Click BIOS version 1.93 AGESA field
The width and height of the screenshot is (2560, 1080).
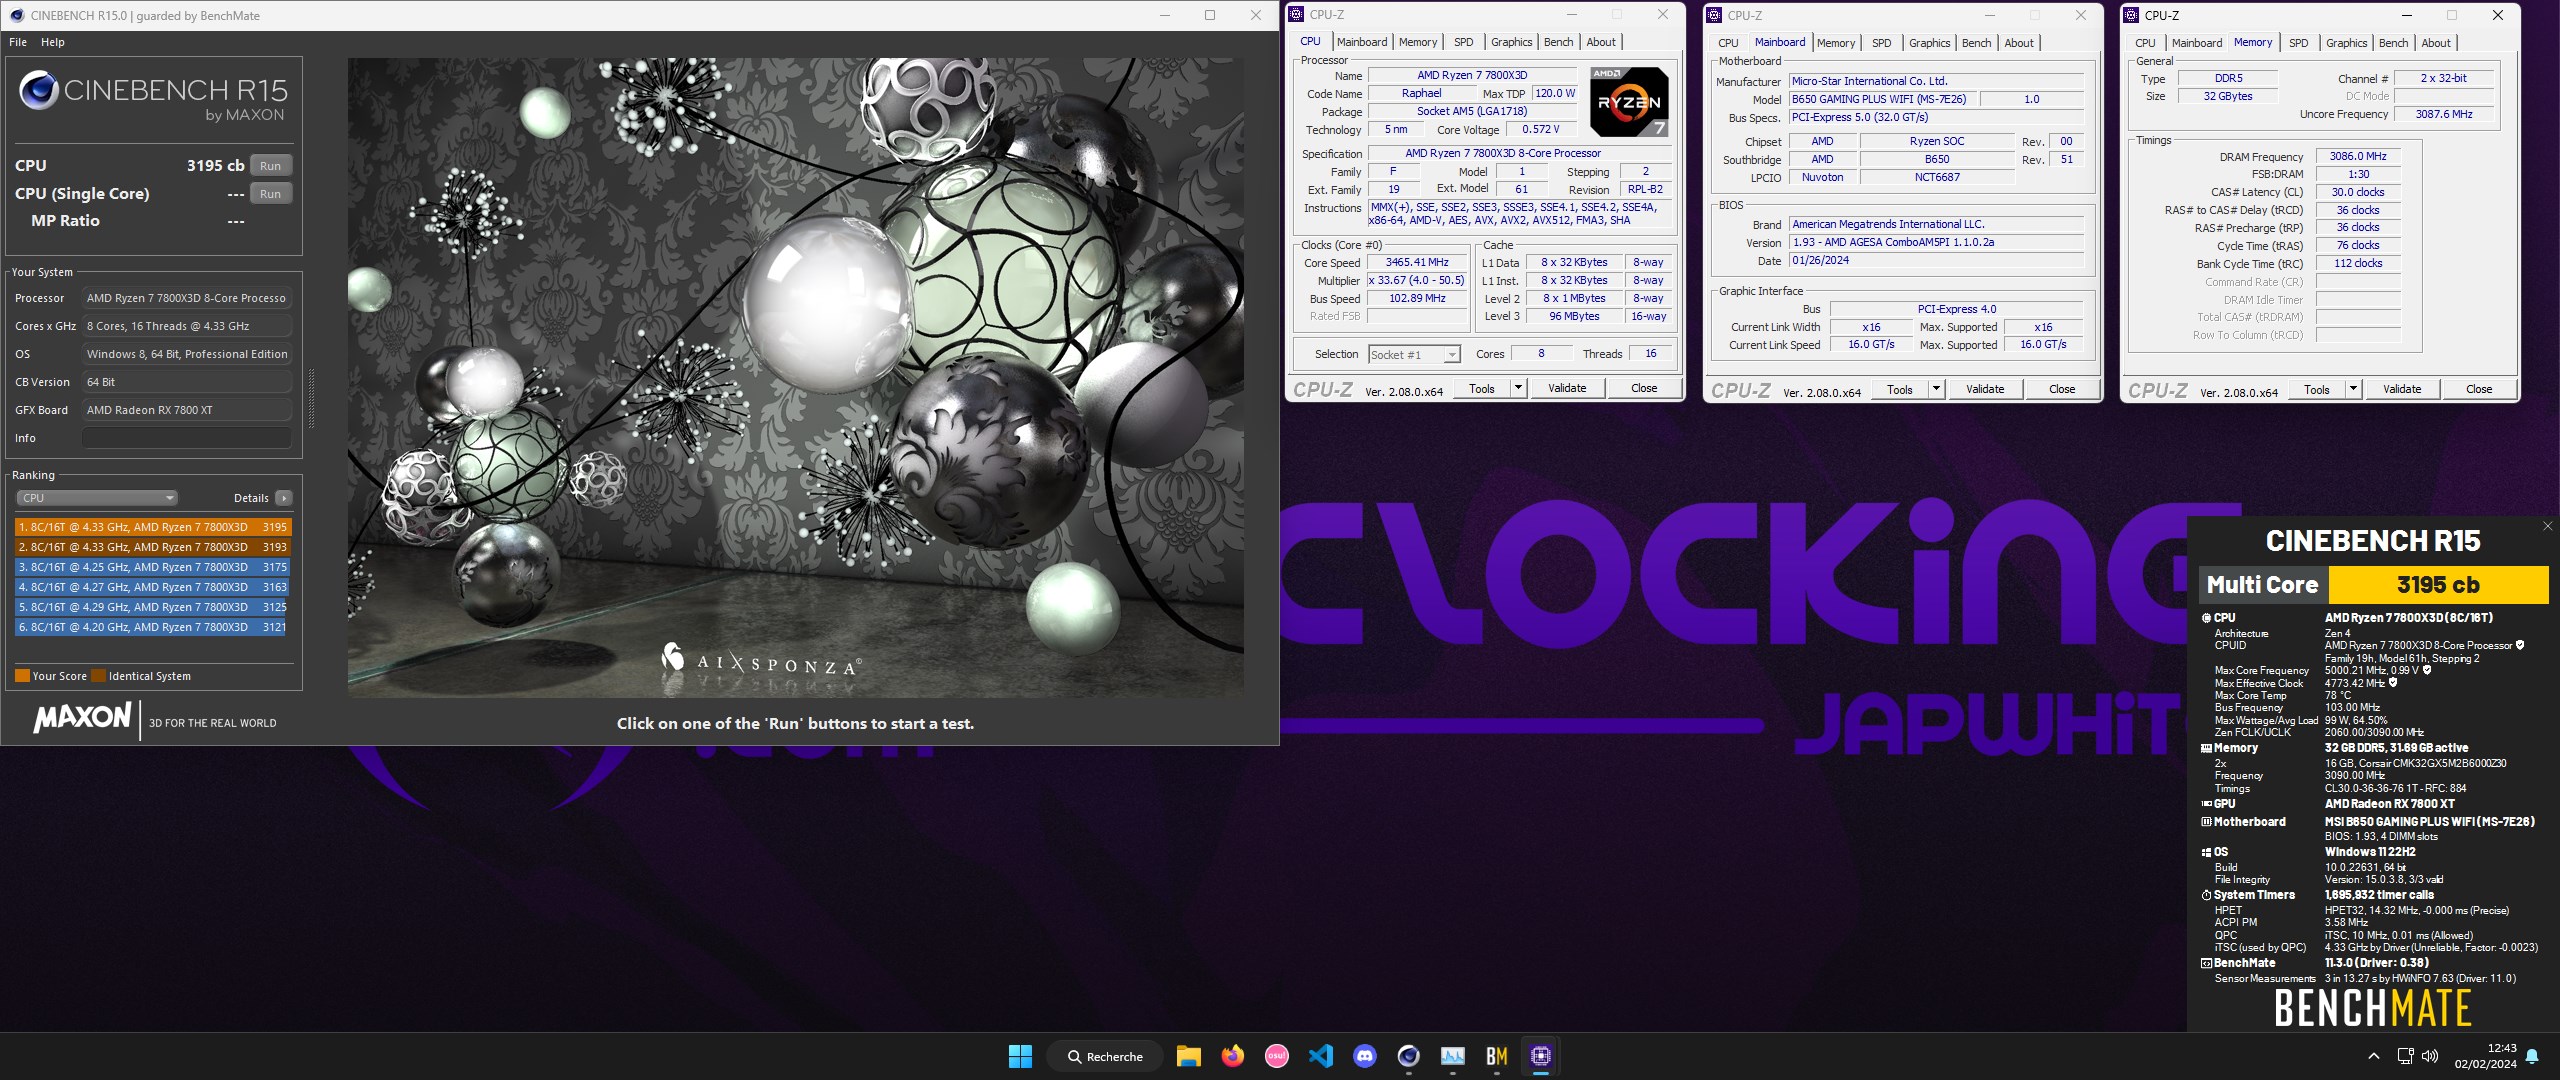point(1936,242)
